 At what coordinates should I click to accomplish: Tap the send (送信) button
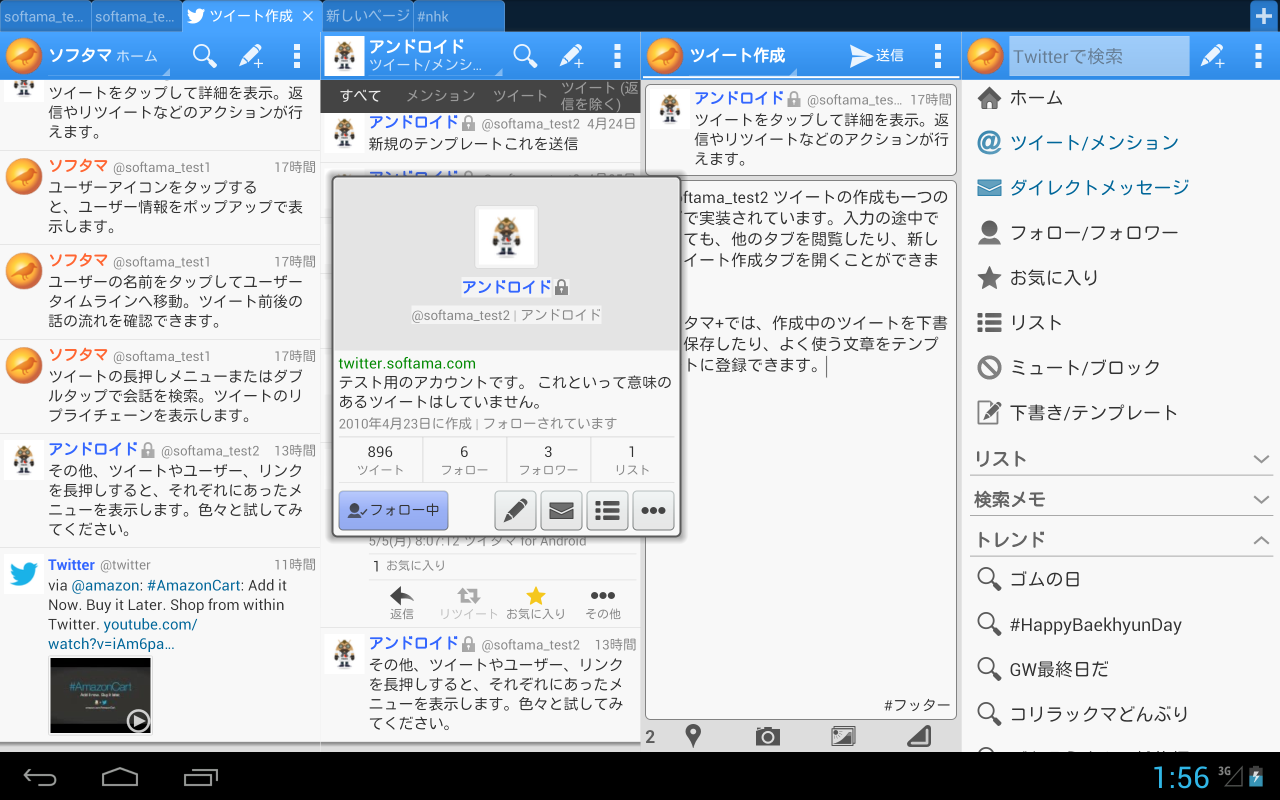click(x=876, y=56)
